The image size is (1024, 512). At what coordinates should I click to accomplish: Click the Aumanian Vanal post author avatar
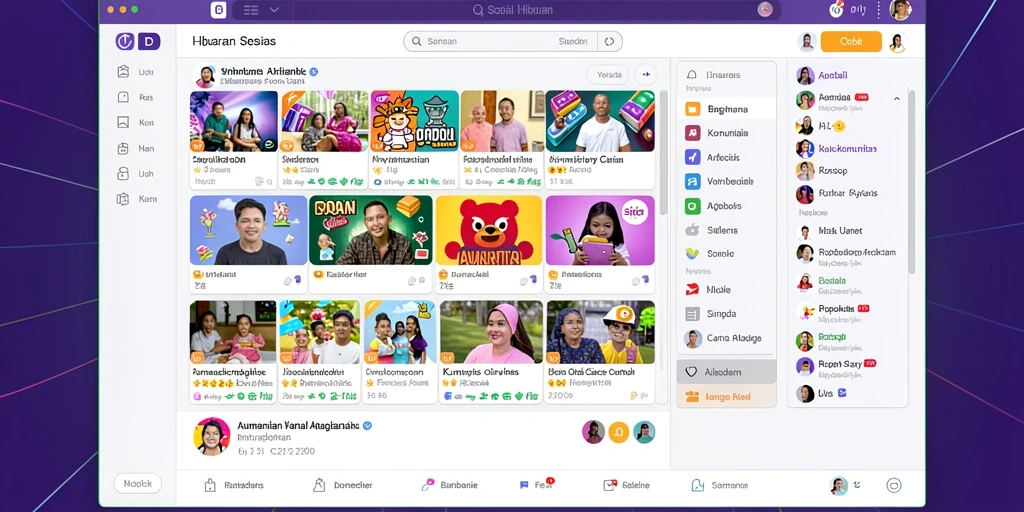[212, 436]
